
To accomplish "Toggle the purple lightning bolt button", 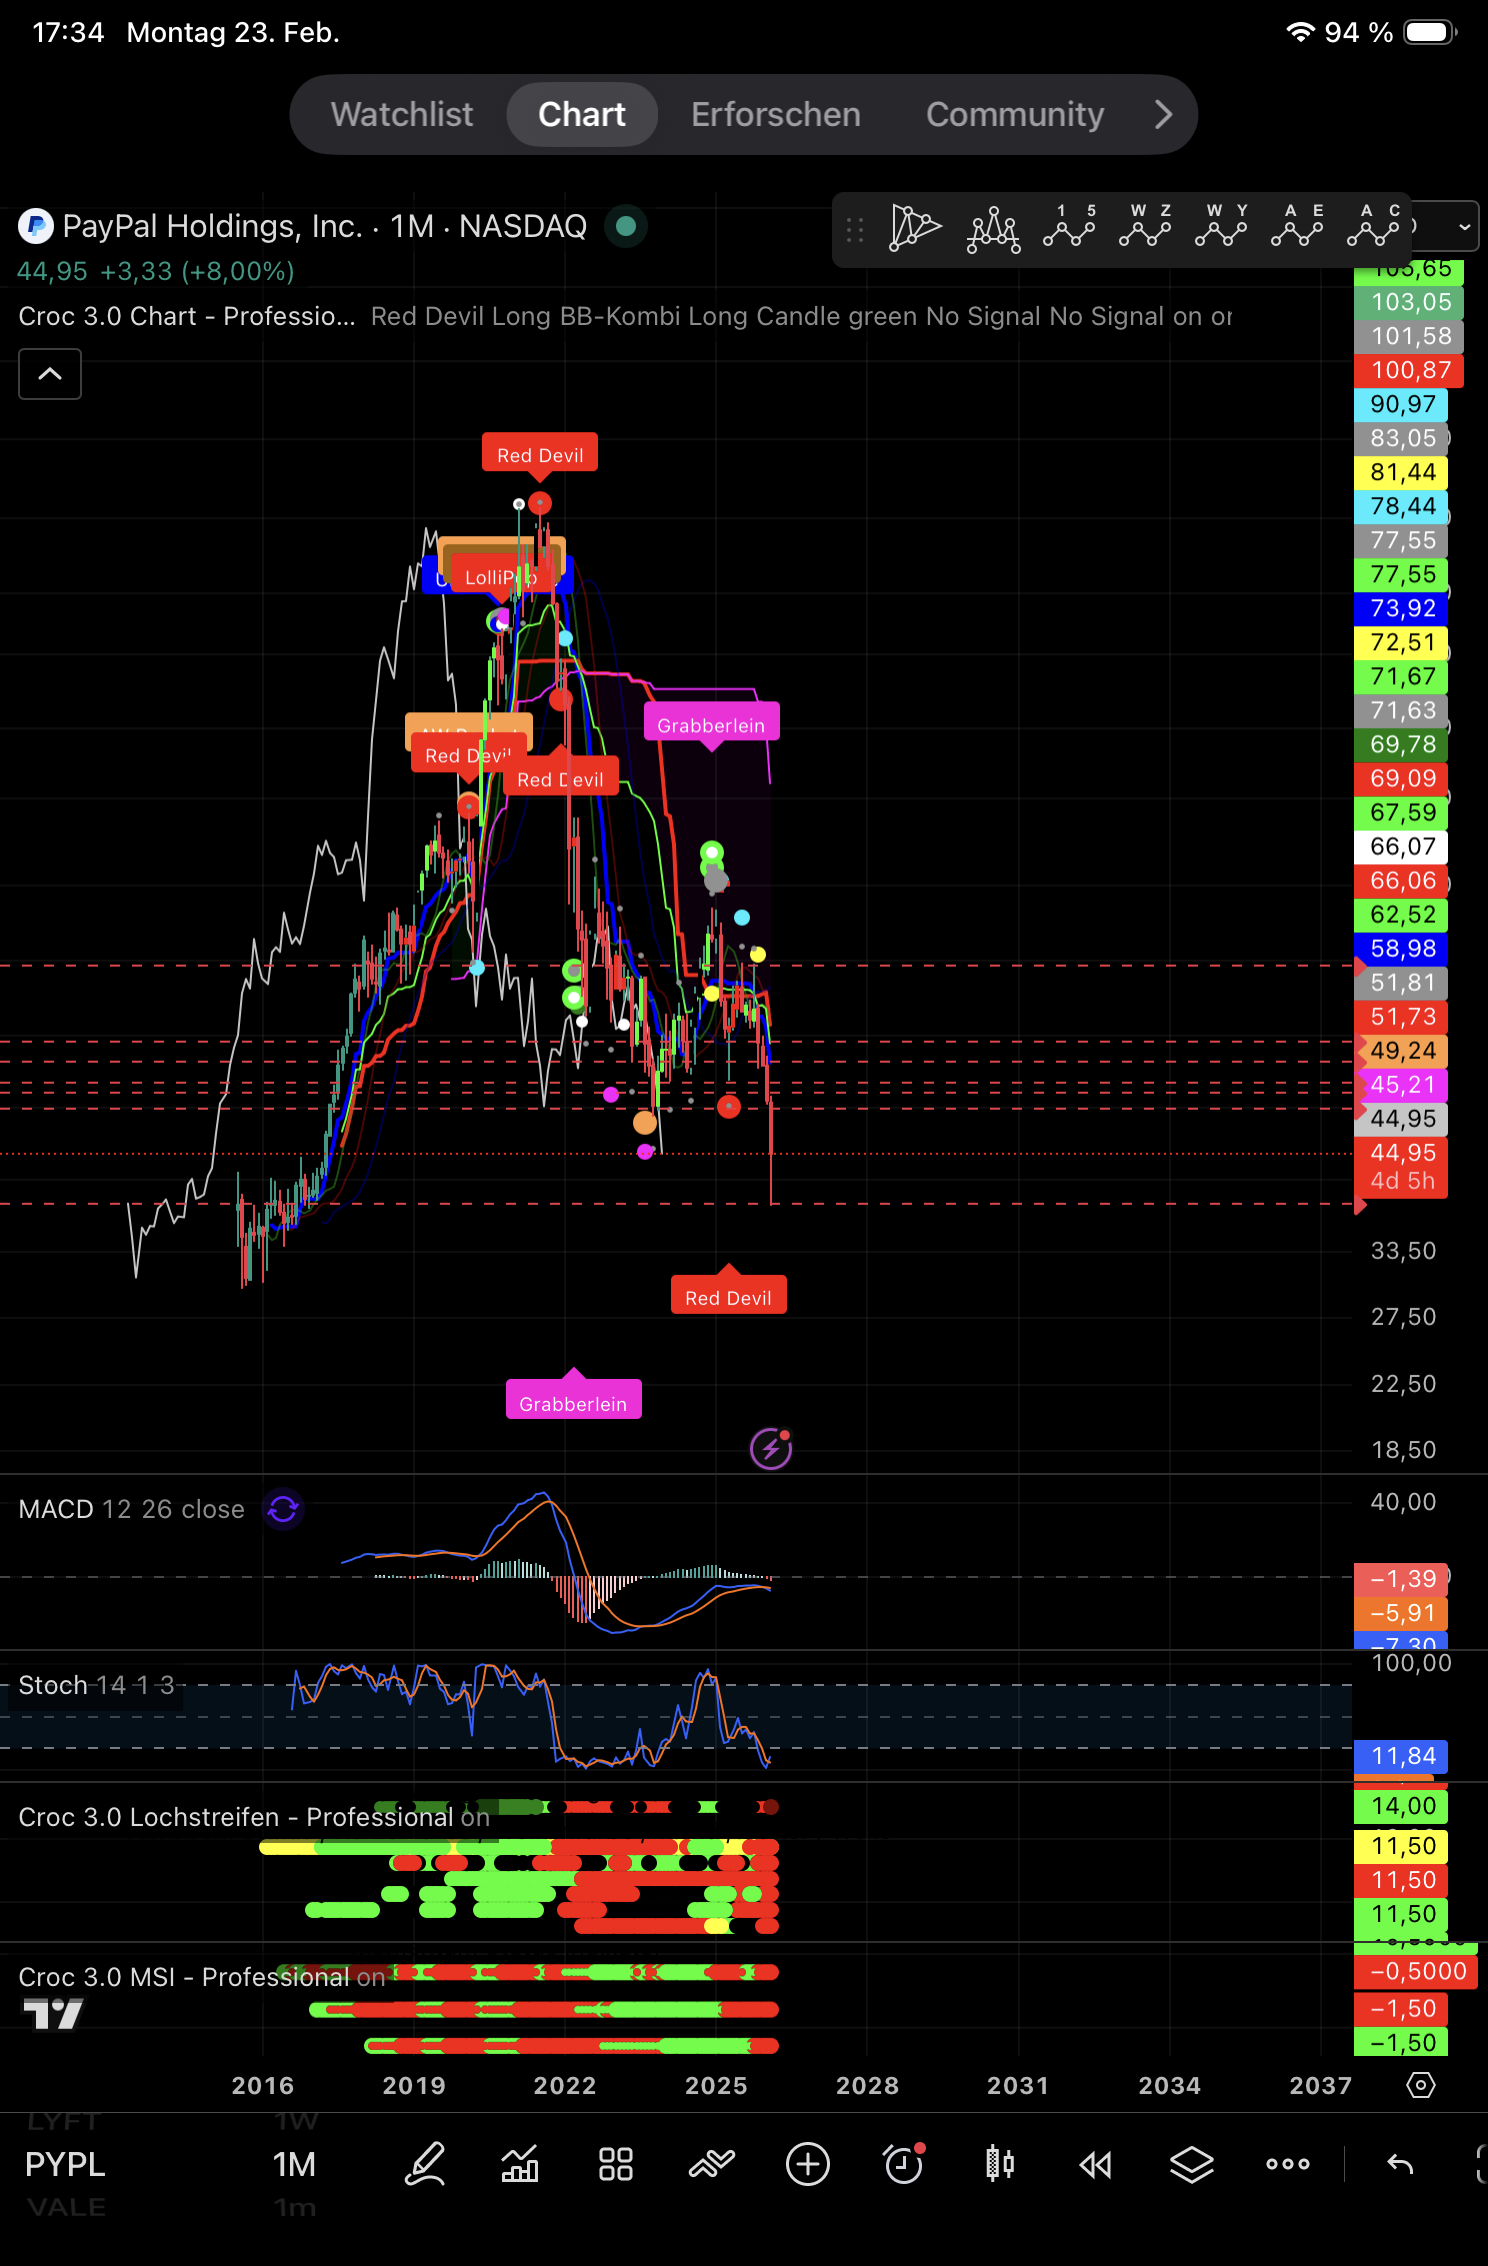I will click(x=771, y=1448).
